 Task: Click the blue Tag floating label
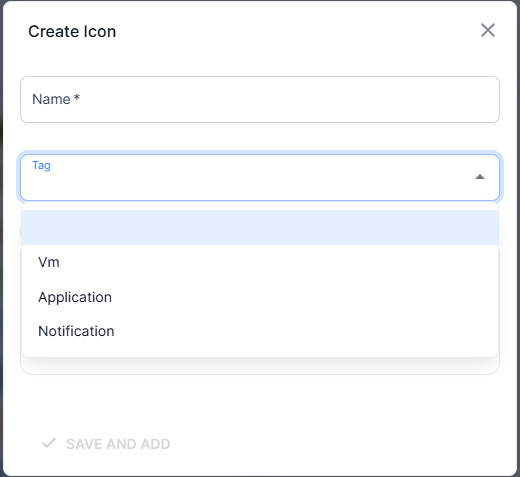tap(41, 165)
